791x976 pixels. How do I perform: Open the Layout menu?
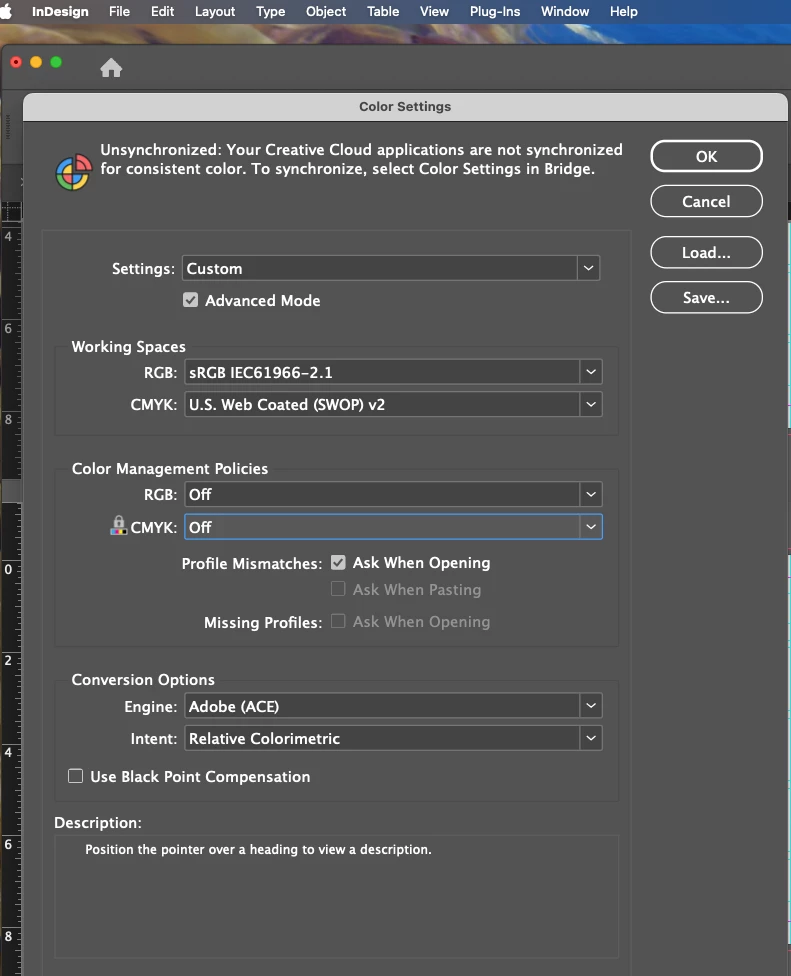(215, 11)
